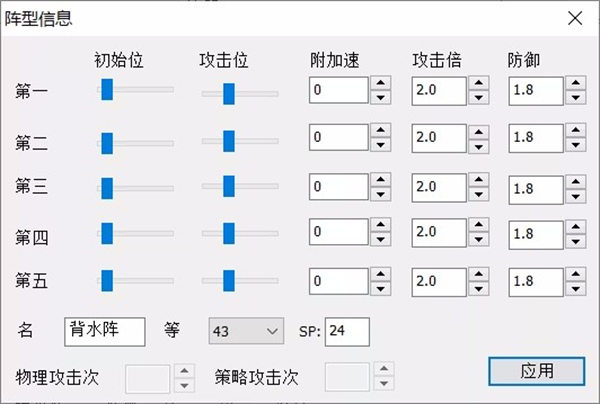Increase 攻击倍 value in 第一 row
Image resolution: width=600 pixels, height=404 pixels.
pos(479,83)
